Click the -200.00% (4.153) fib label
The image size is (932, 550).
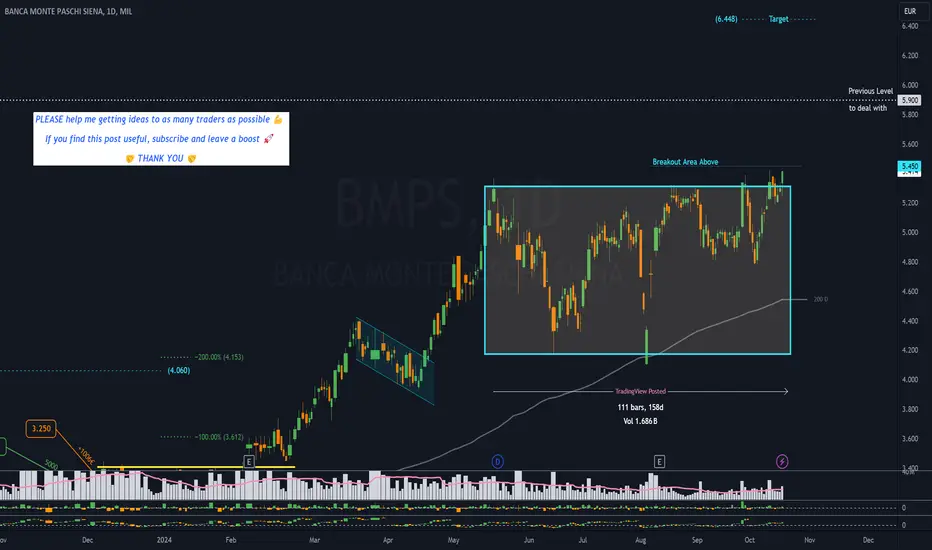coord(219,357)
